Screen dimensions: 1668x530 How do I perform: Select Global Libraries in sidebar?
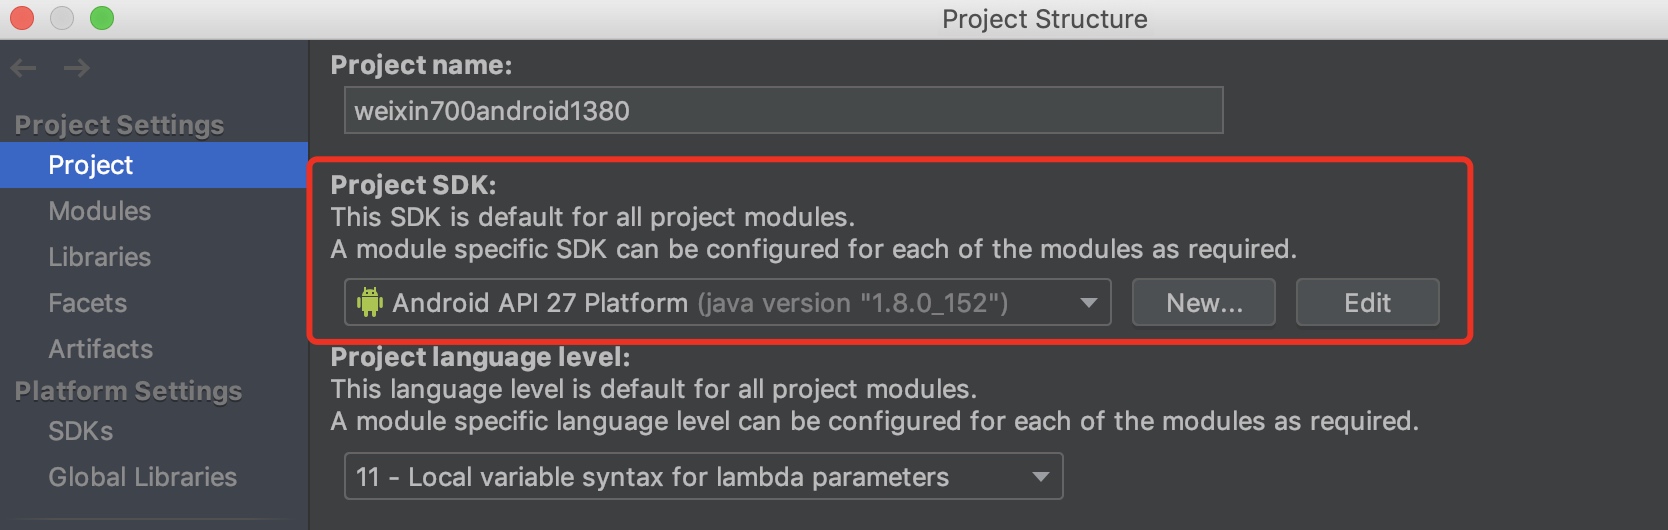point(143,477)
